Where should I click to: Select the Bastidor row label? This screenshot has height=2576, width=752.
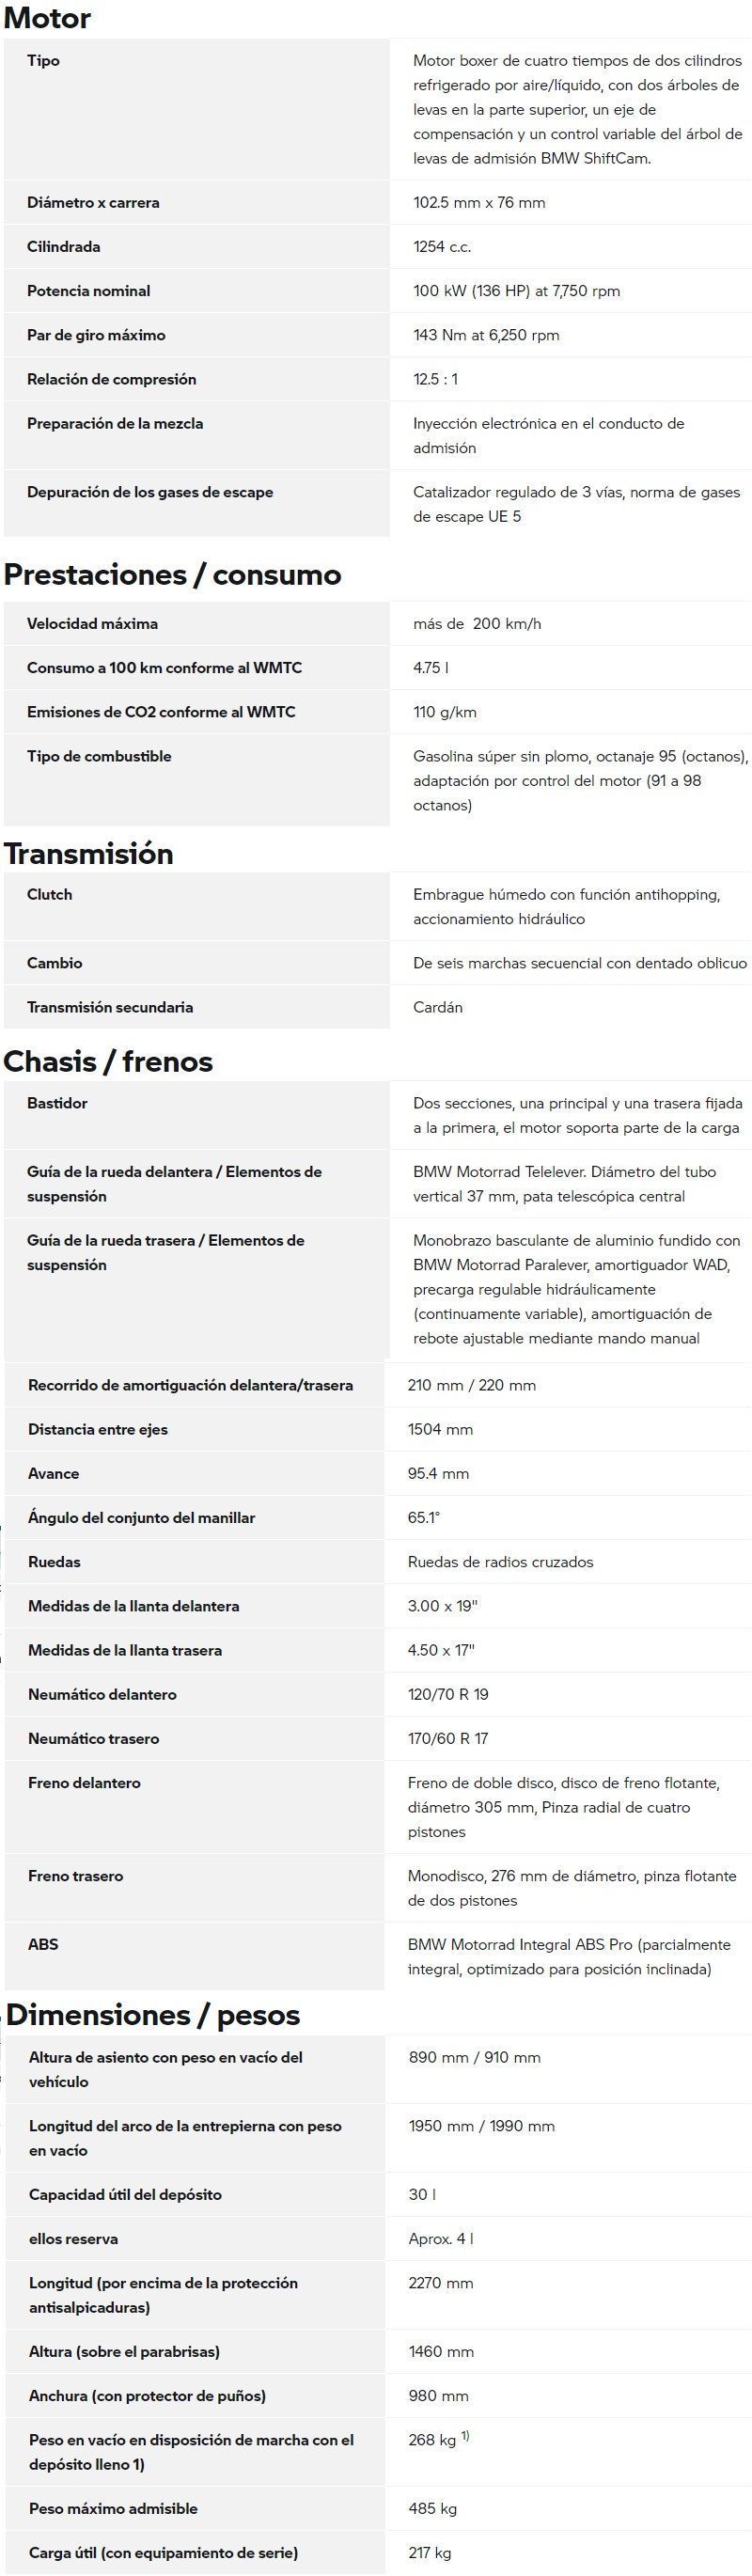[57, 1103]
